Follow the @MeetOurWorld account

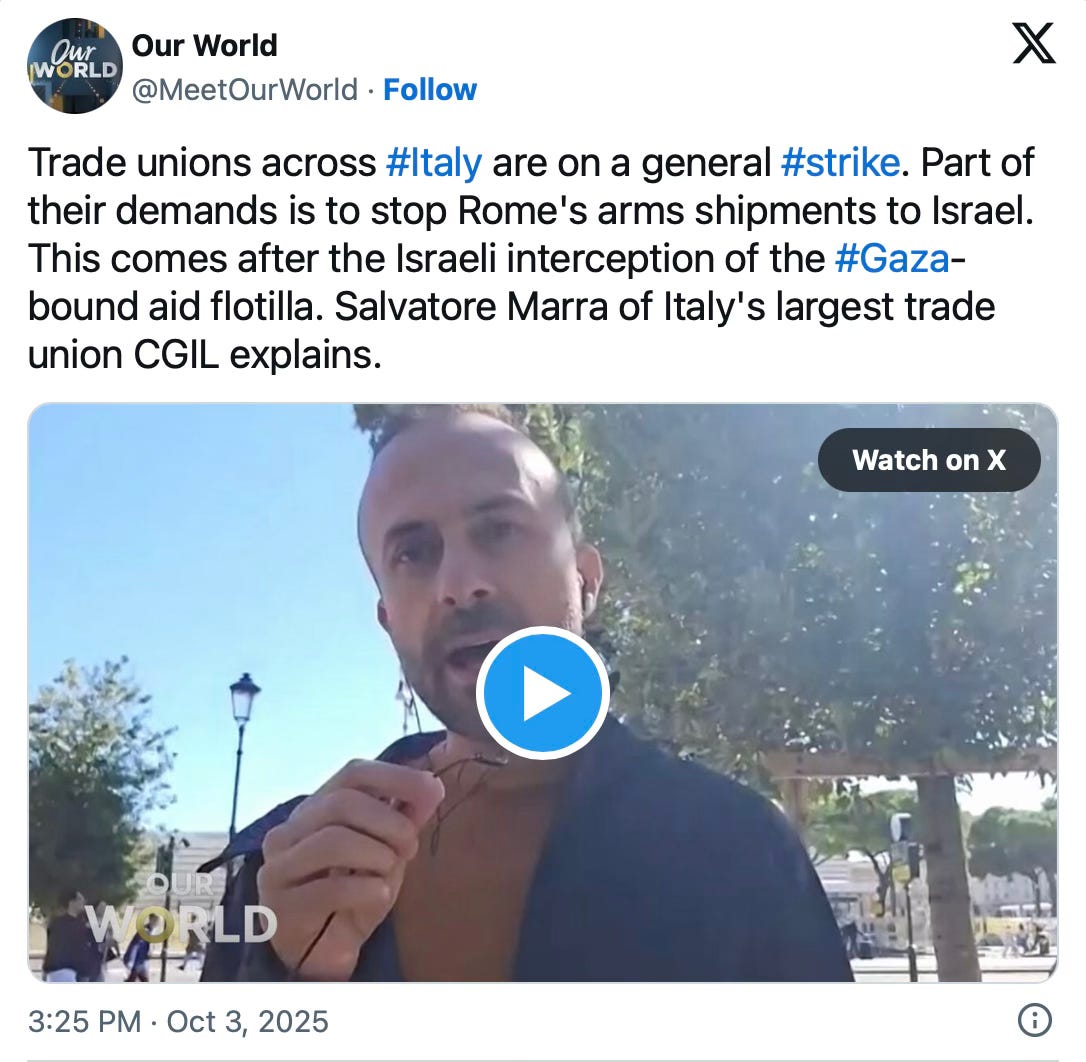pos(430,90)
